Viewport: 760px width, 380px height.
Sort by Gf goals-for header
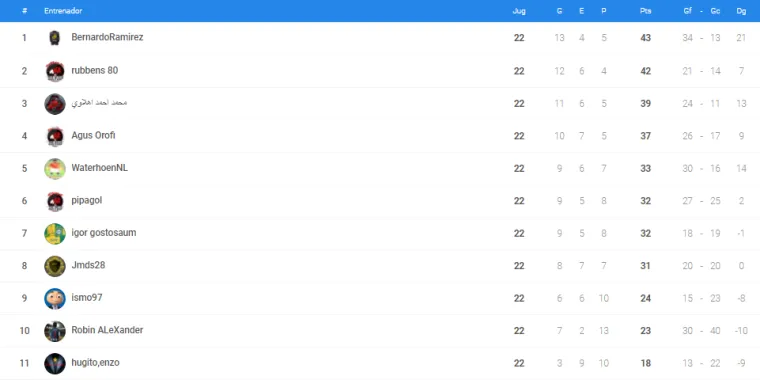(687, 11)
